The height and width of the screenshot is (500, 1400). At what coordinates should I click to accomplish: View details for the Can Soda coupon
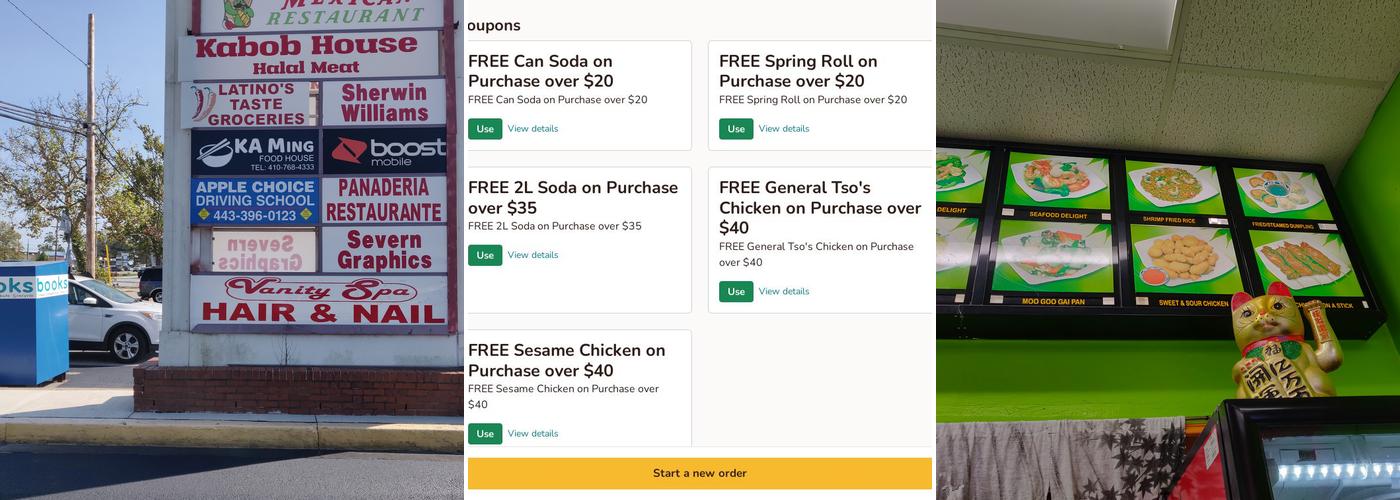(533, 129)
